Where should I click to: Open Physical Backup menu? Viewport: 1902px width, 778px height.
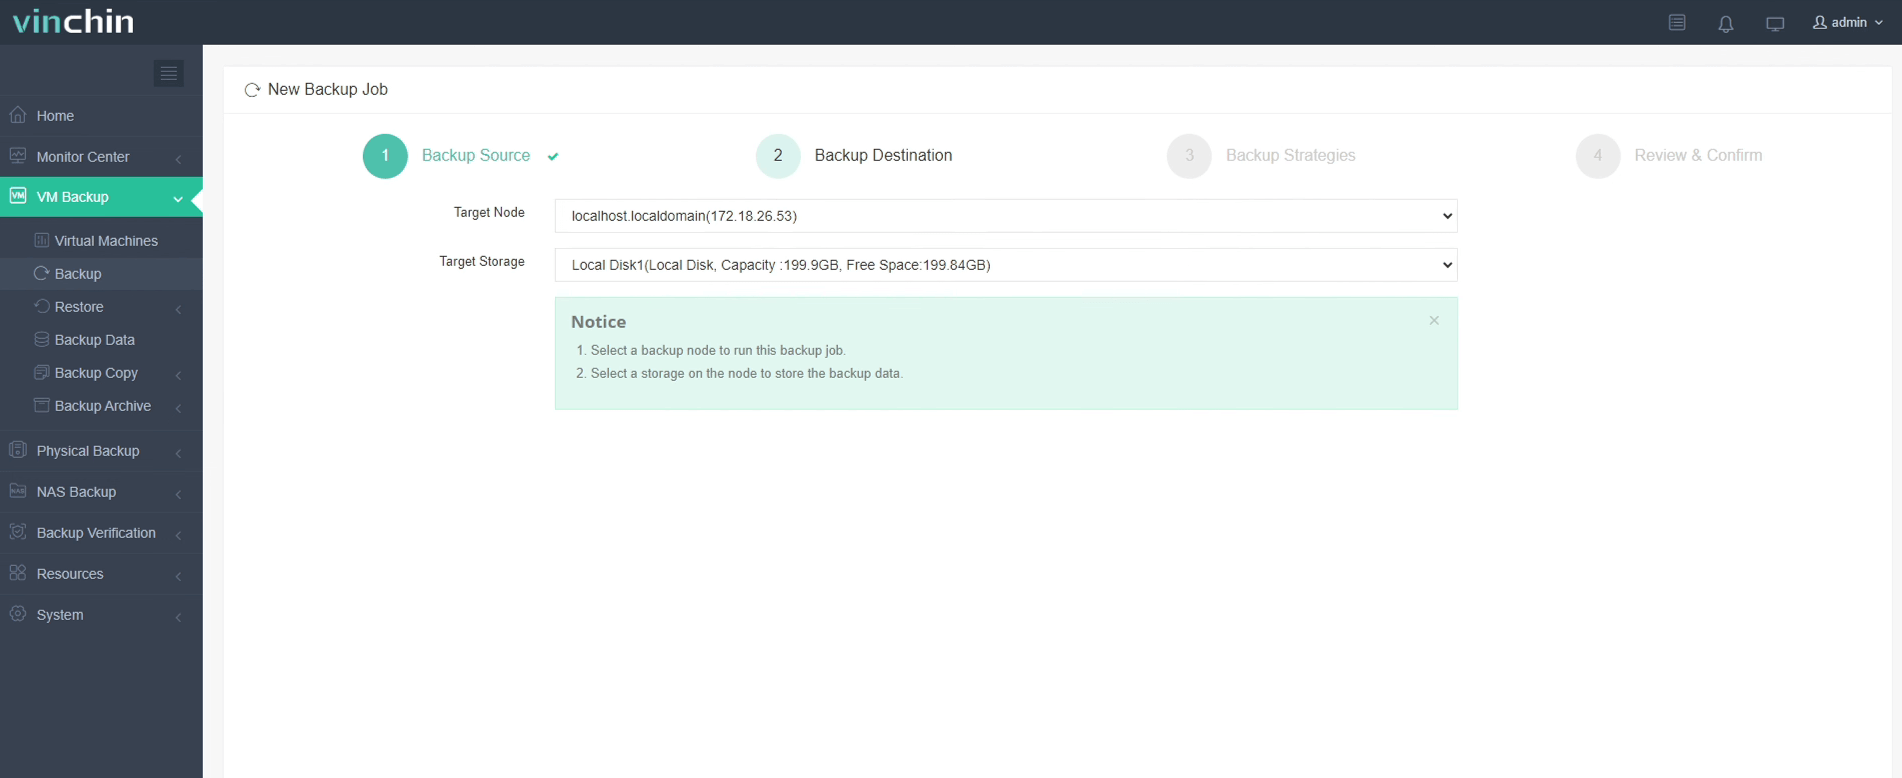click(101, 451)
